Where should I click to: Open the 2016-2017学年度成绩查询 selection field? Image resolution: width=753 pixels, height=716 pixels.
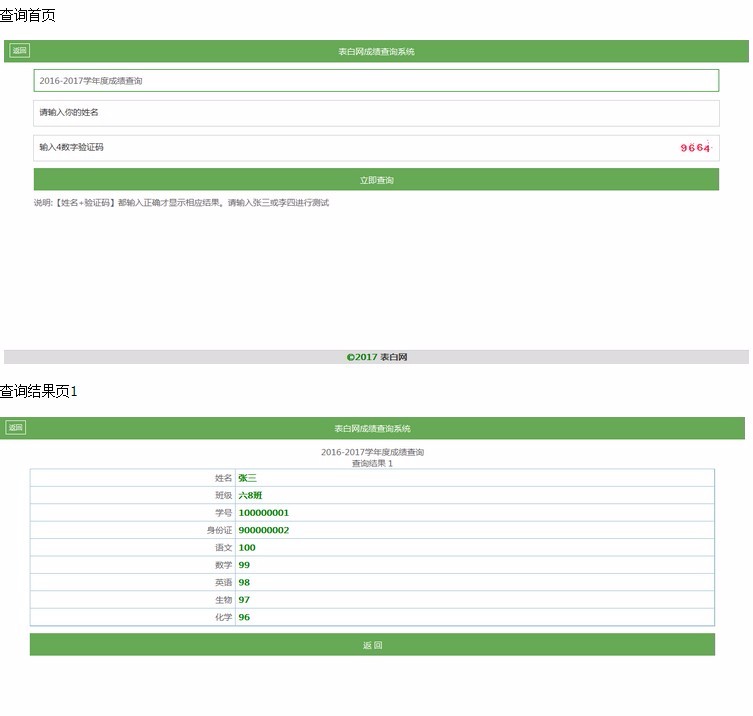point(376,80)
